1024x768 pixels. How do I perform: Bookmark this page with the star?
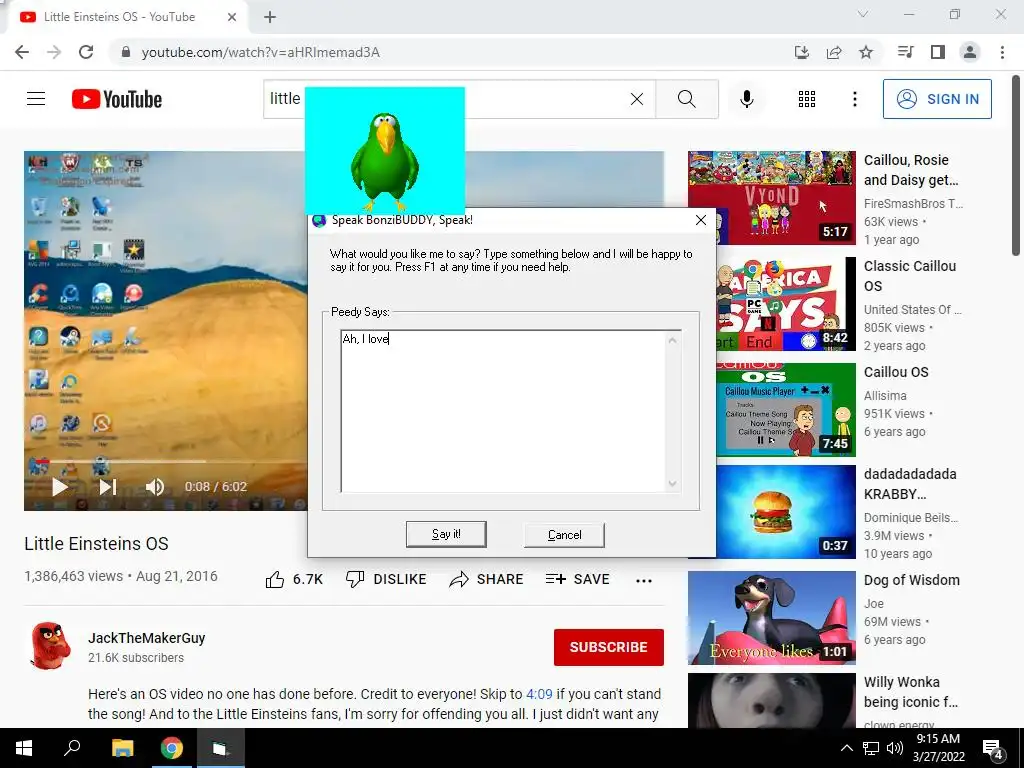866,52
